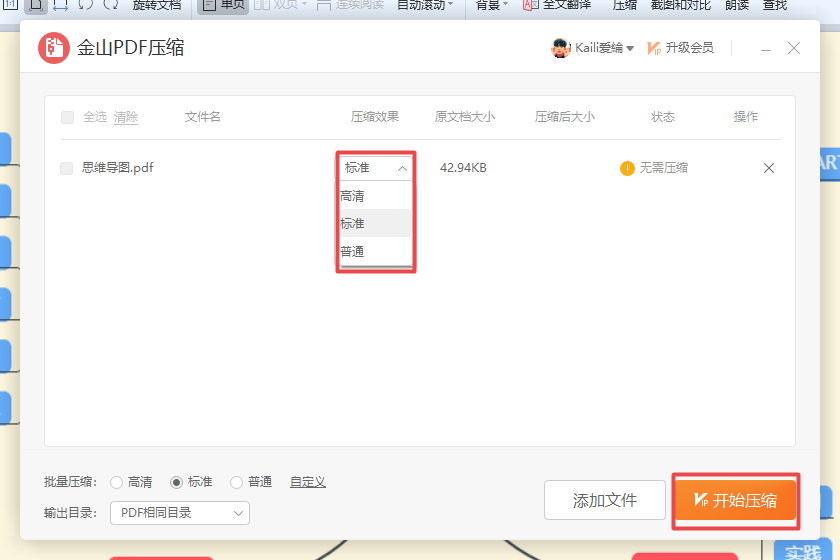Click the 清除 clear link
This screenshot has width=840, height=560.
126,117
